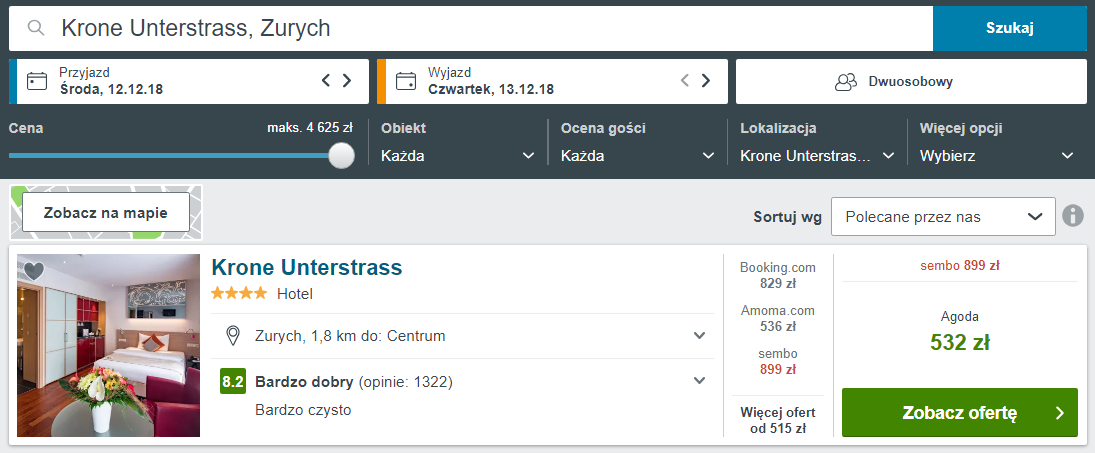The width and height of the screenshot is (1095, 453).
Task: Save Krone Unterstrass with heart icon
Action: pos(33,271)
